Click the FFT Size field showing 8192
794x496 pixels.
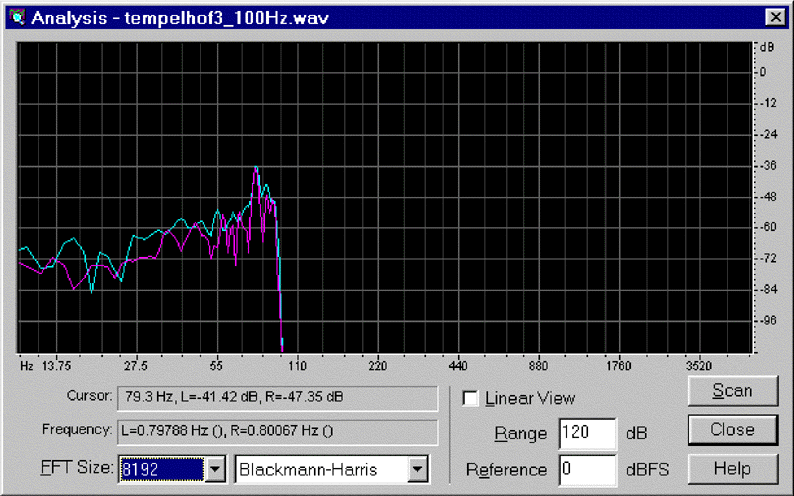click(162, 469)
